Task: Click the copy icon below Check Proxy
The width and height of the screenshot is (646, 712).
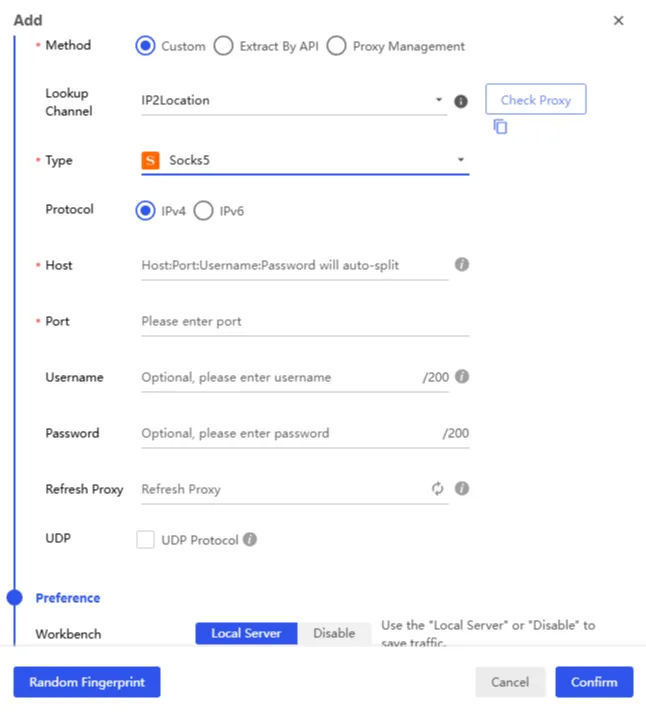Action: pyautogui.click(x=500, y=127)
